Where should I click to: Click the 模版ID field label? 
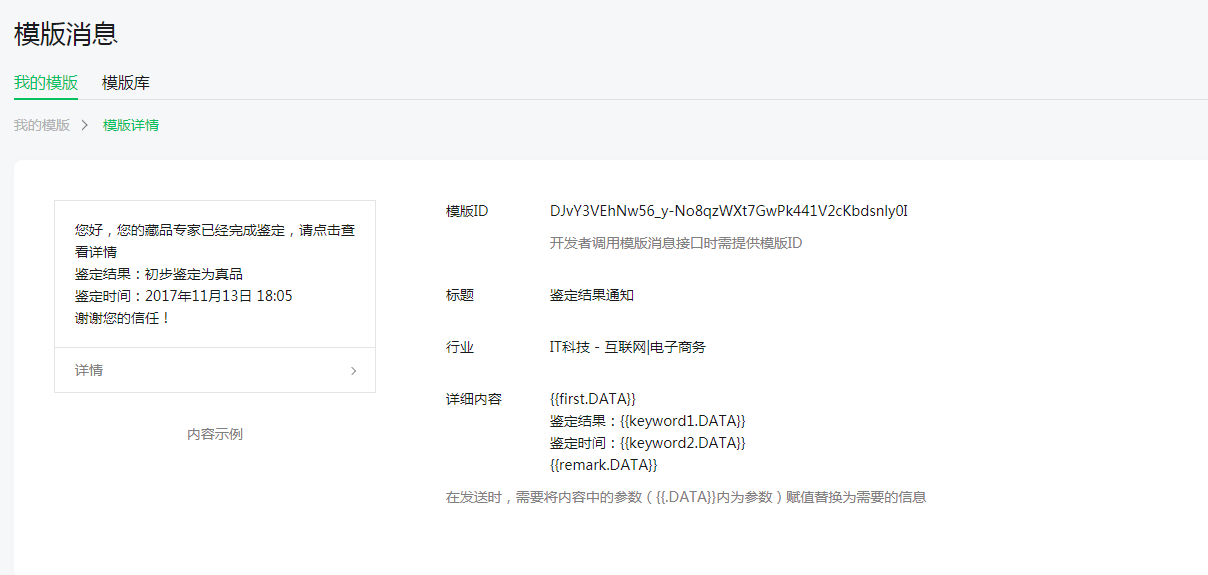tap(467, 211)
